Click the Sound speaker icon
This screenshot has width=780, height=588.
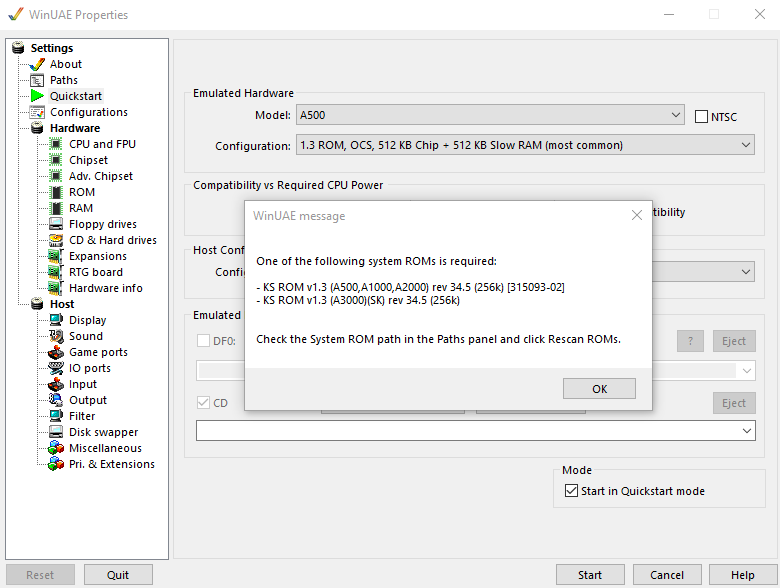coord(56,336)
